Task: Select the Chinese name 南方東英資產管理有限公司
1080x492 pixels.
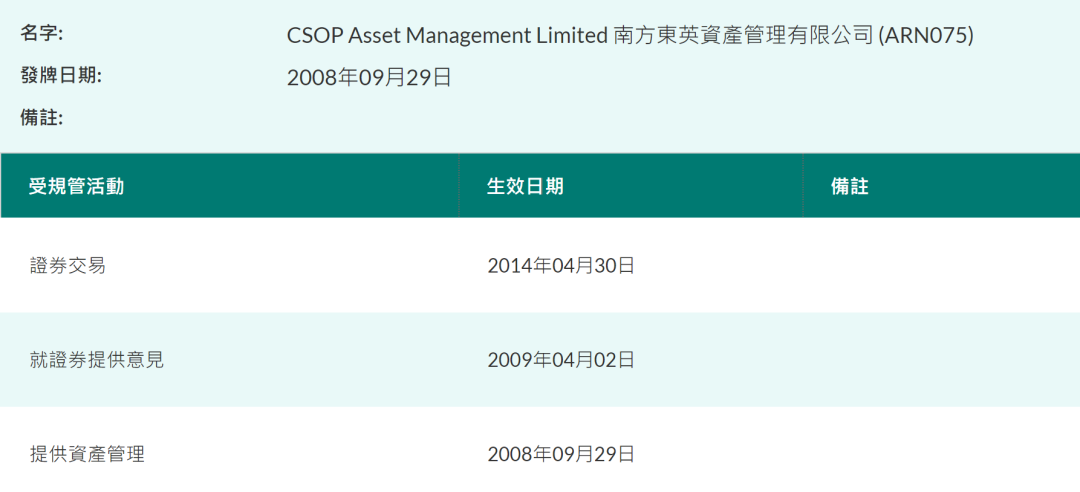Action: (x=743, y=35)
